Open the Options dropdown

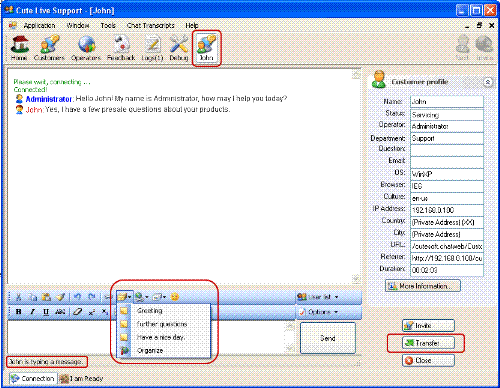point(318,312)
